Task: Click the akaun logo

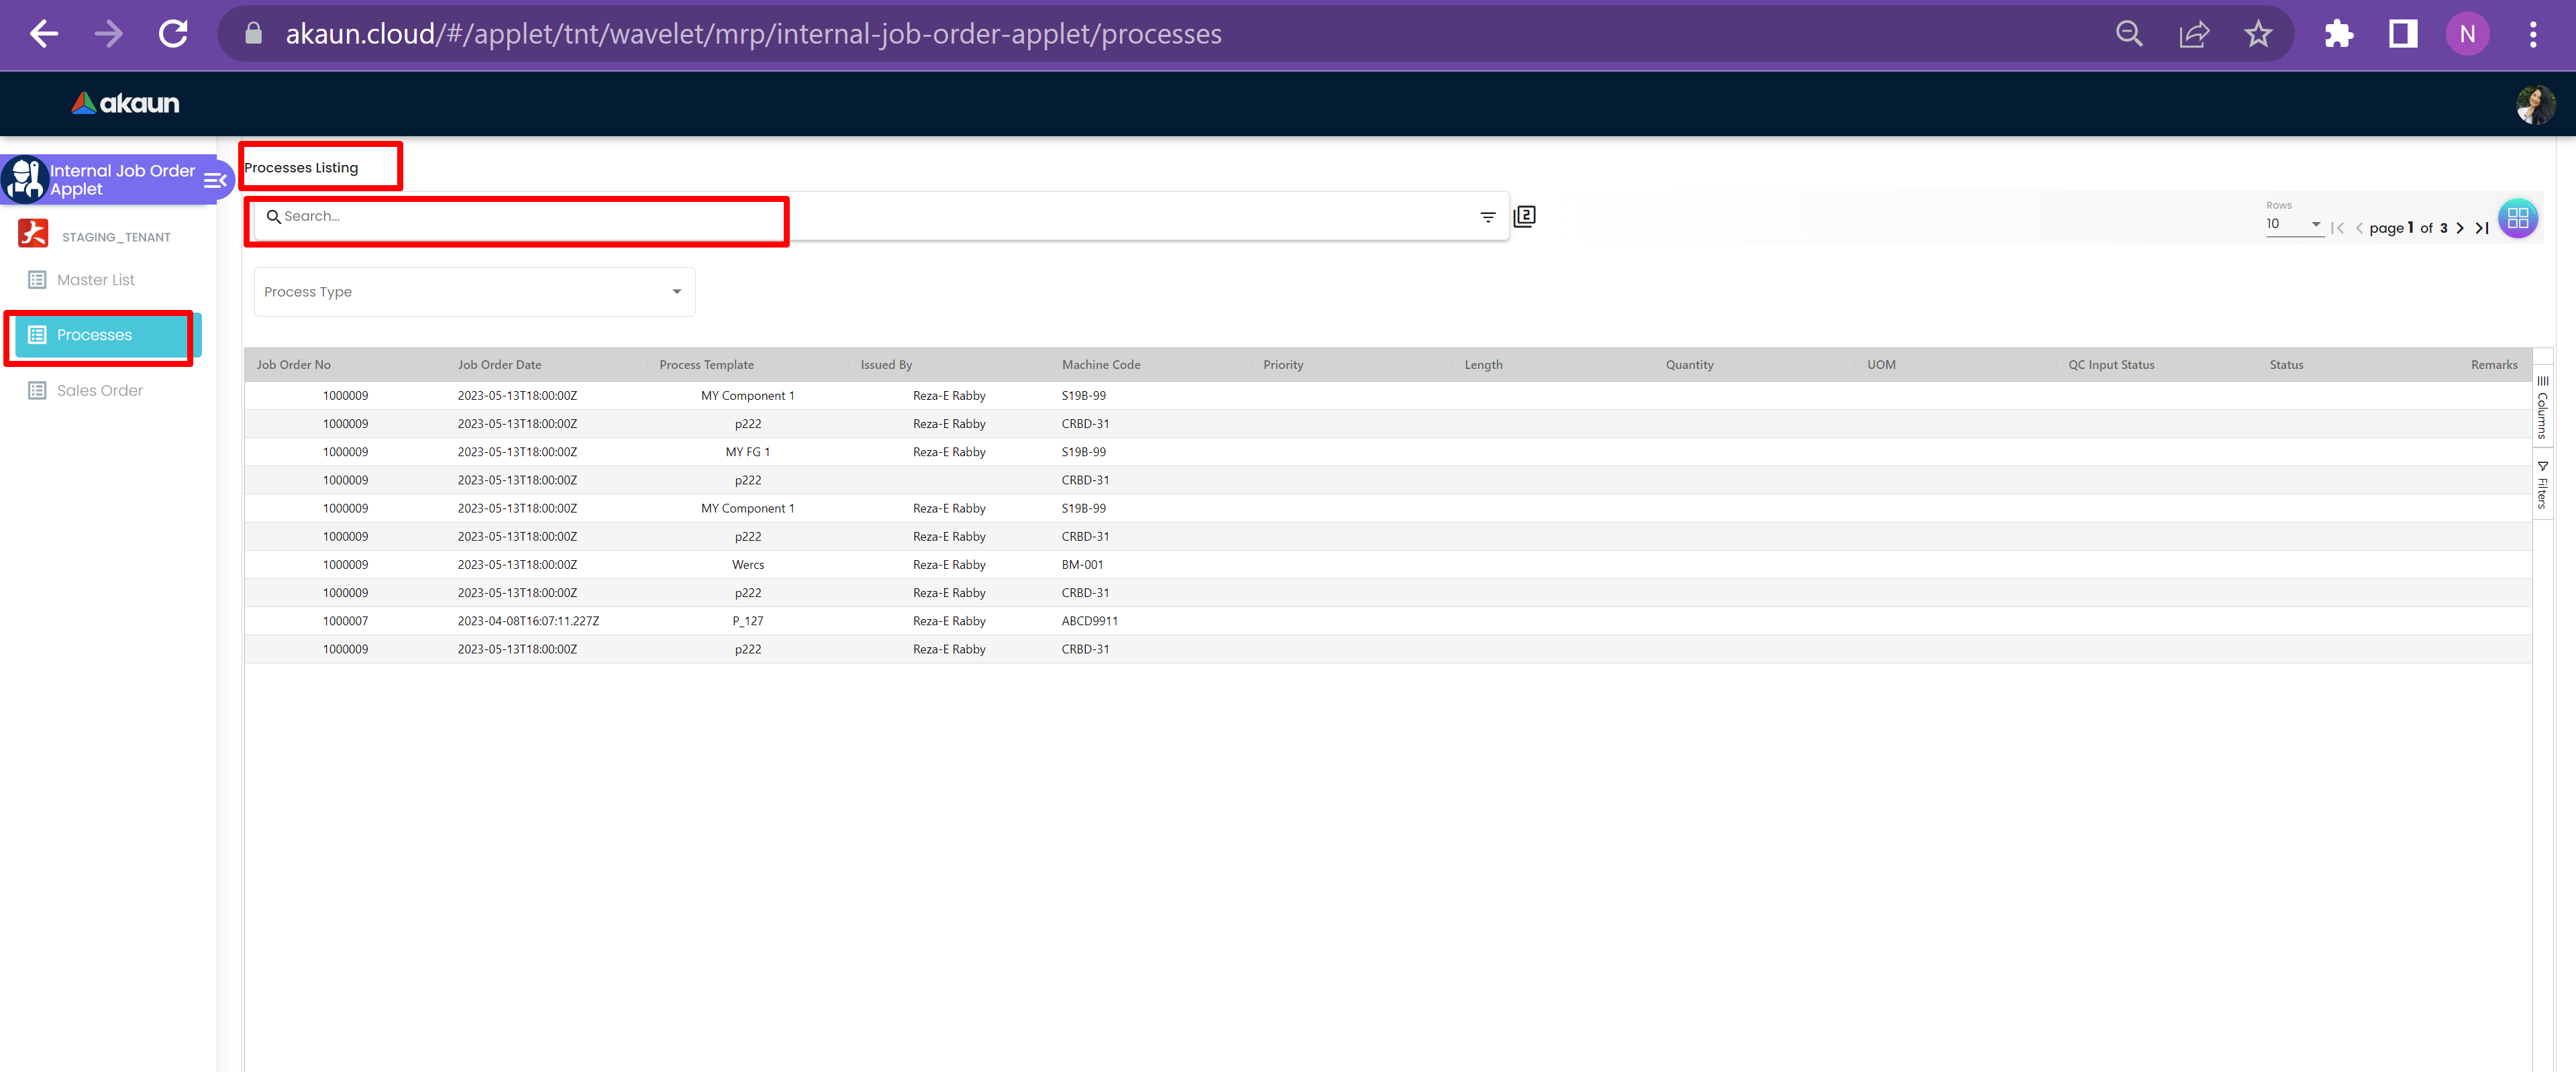Action: click(125, 103)
